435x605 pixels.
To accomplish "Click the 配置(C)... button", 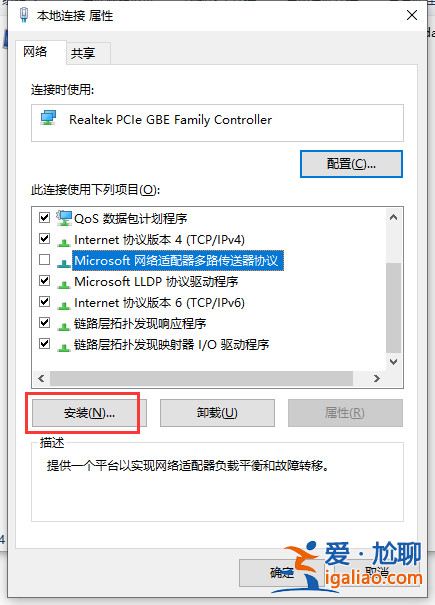I will pos(351,164).
